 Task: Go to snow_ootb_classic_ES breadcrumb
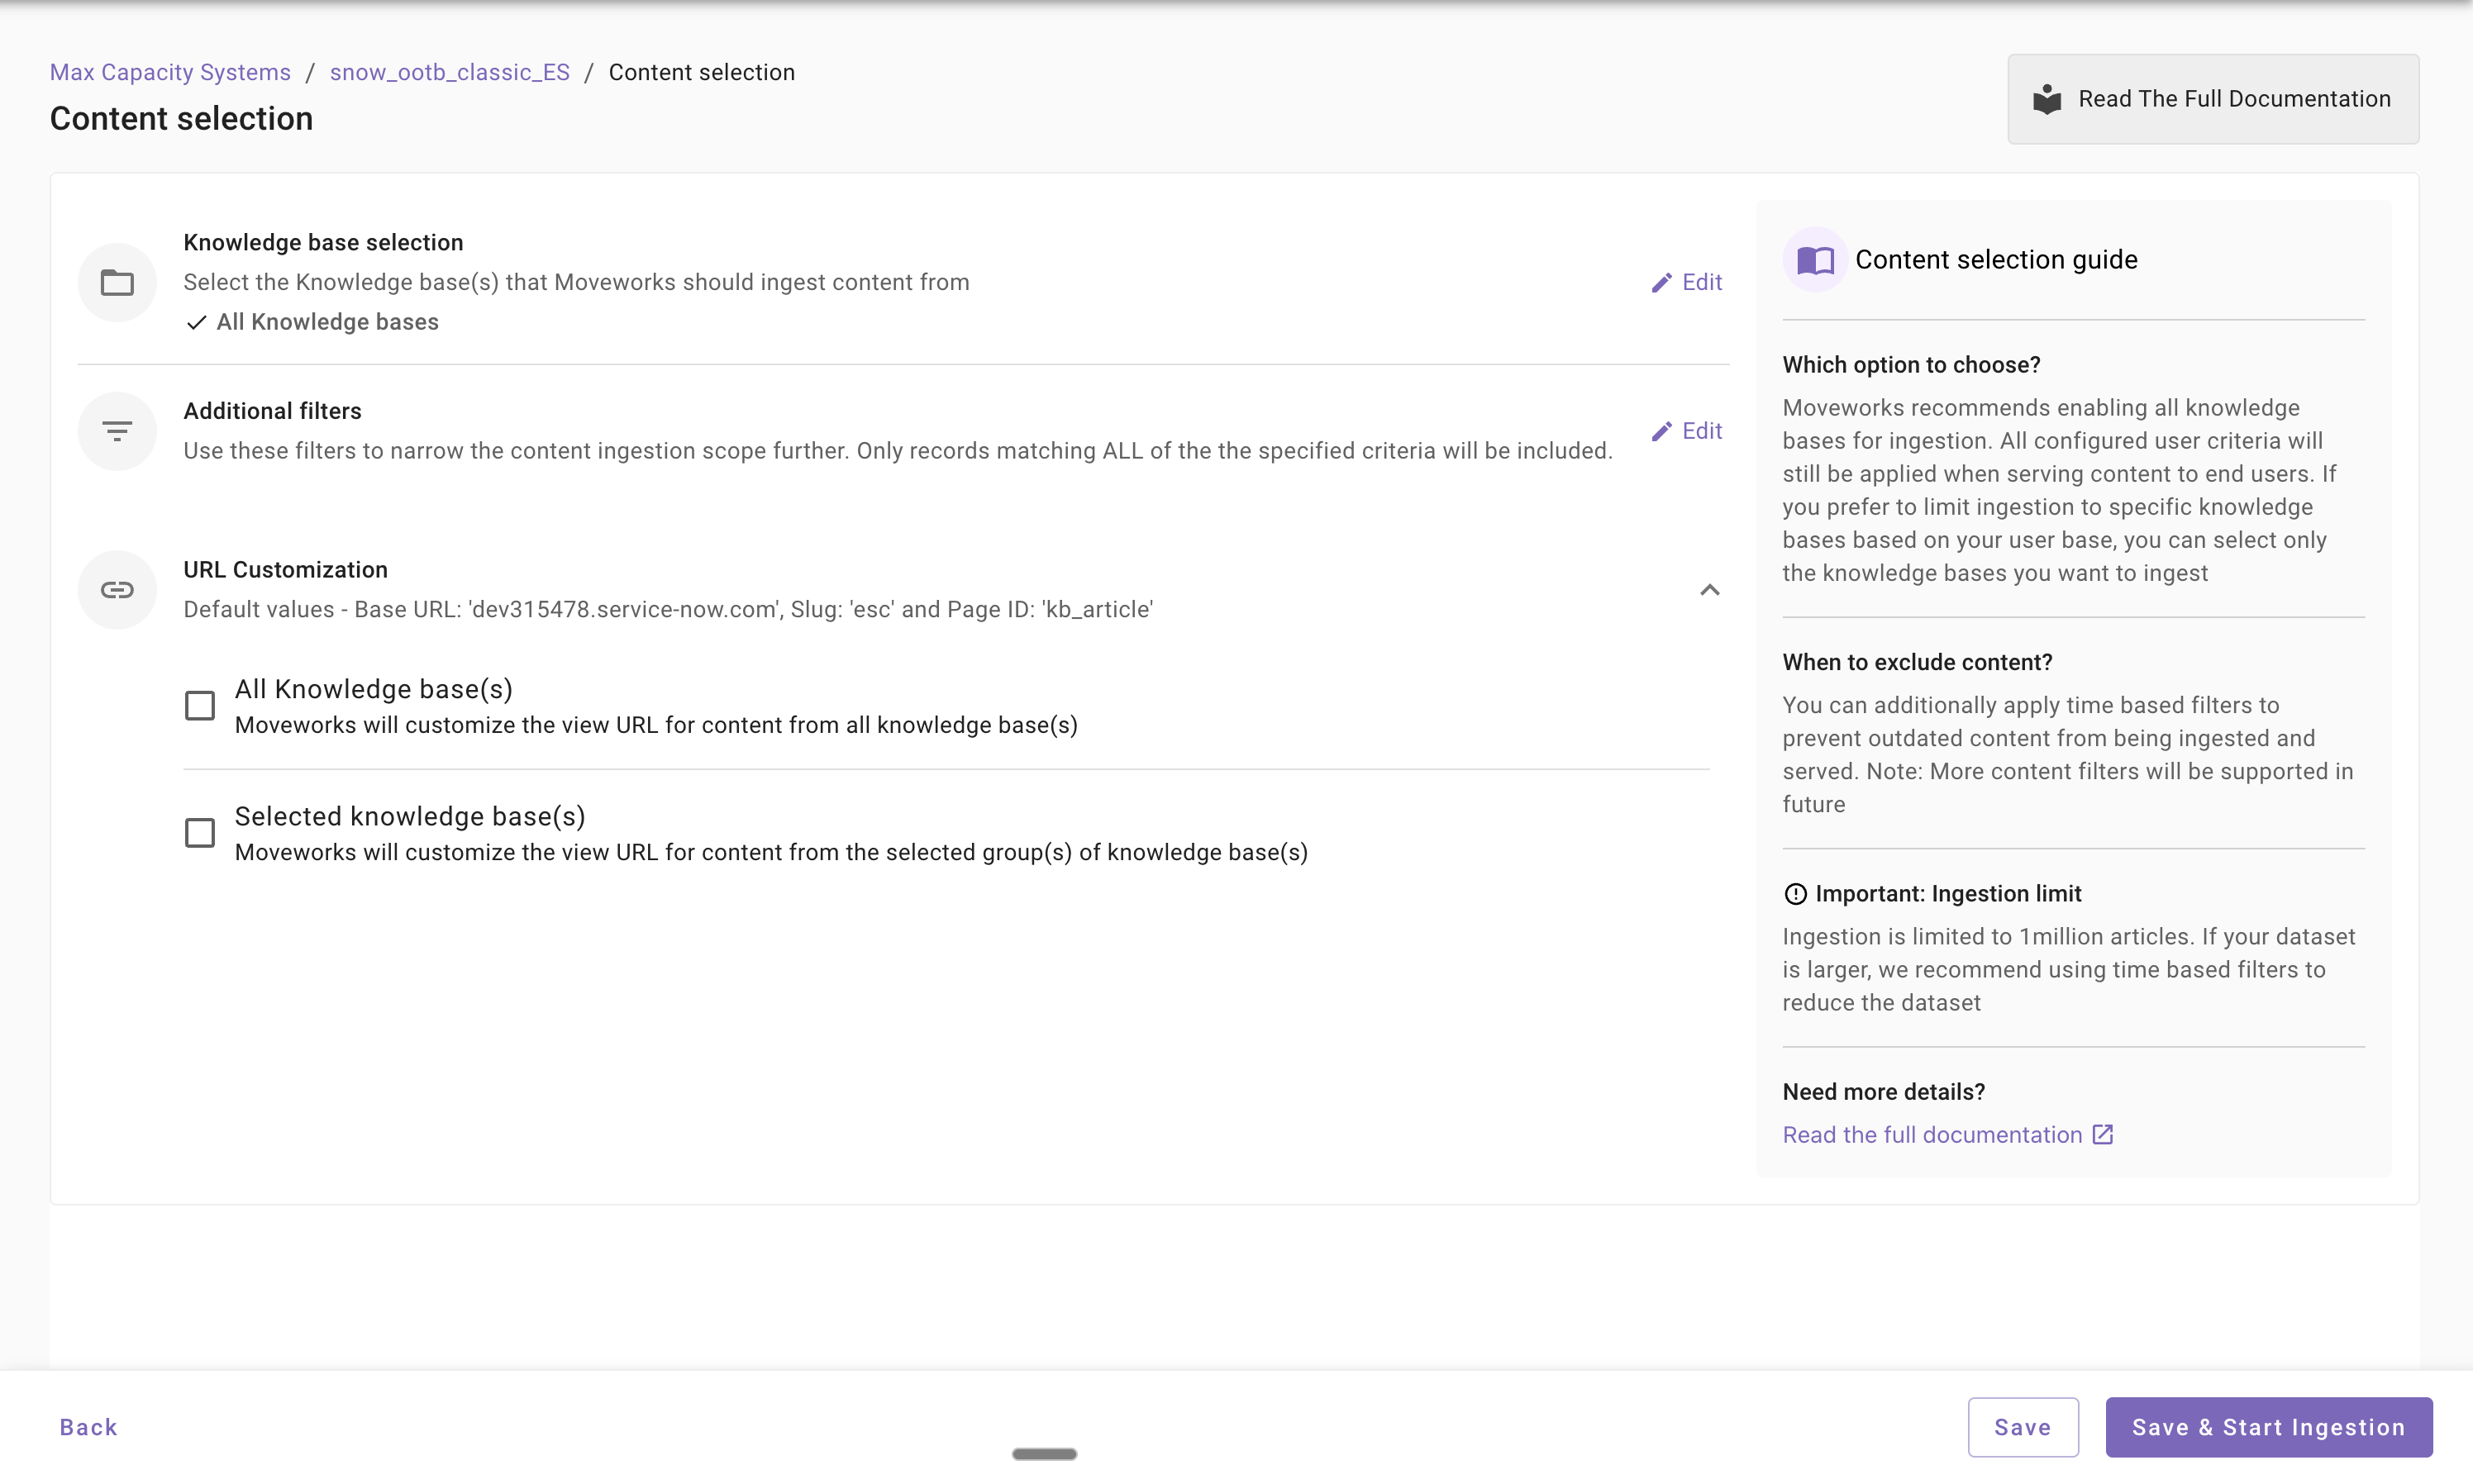(450, 72)
